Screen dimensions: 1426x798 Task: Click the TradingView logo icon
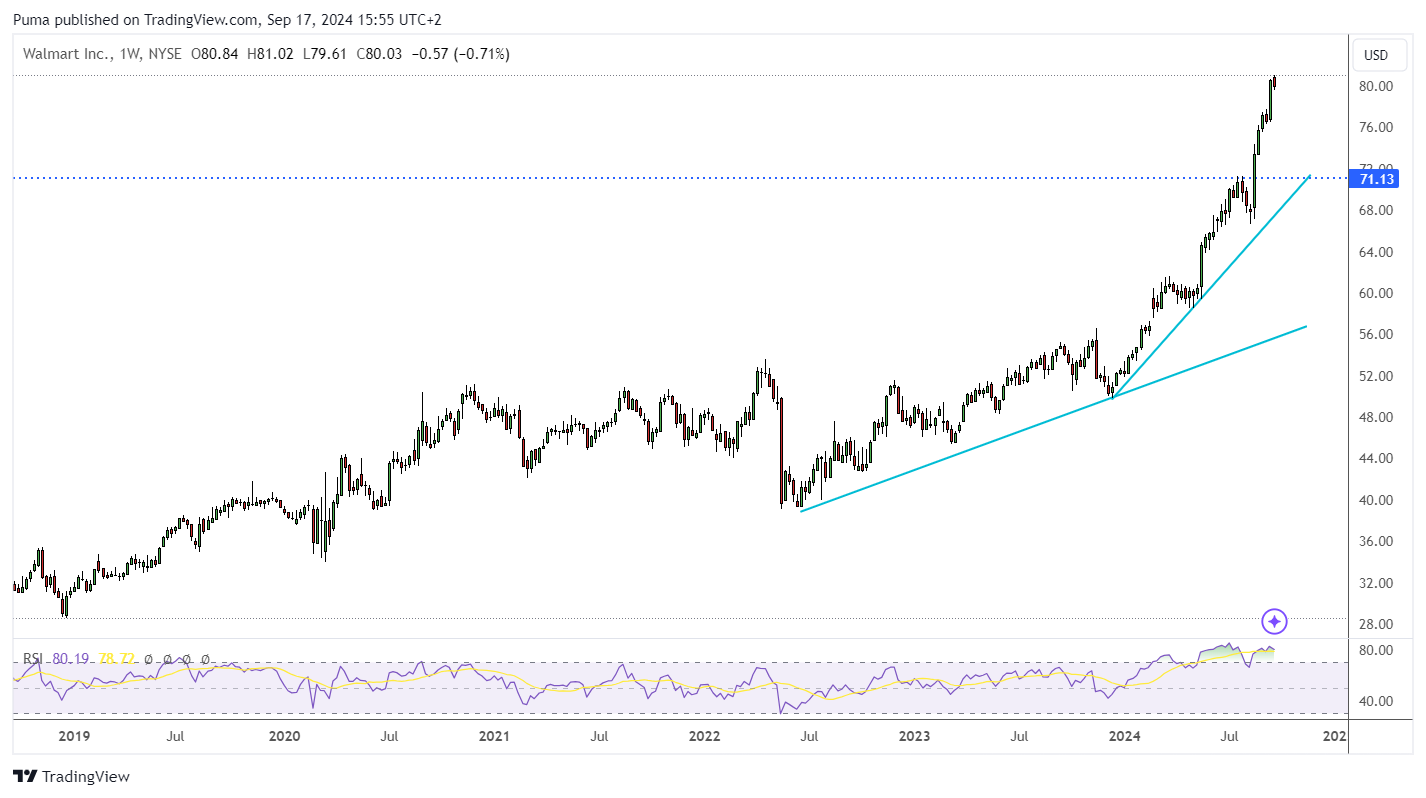click(25, 776)
